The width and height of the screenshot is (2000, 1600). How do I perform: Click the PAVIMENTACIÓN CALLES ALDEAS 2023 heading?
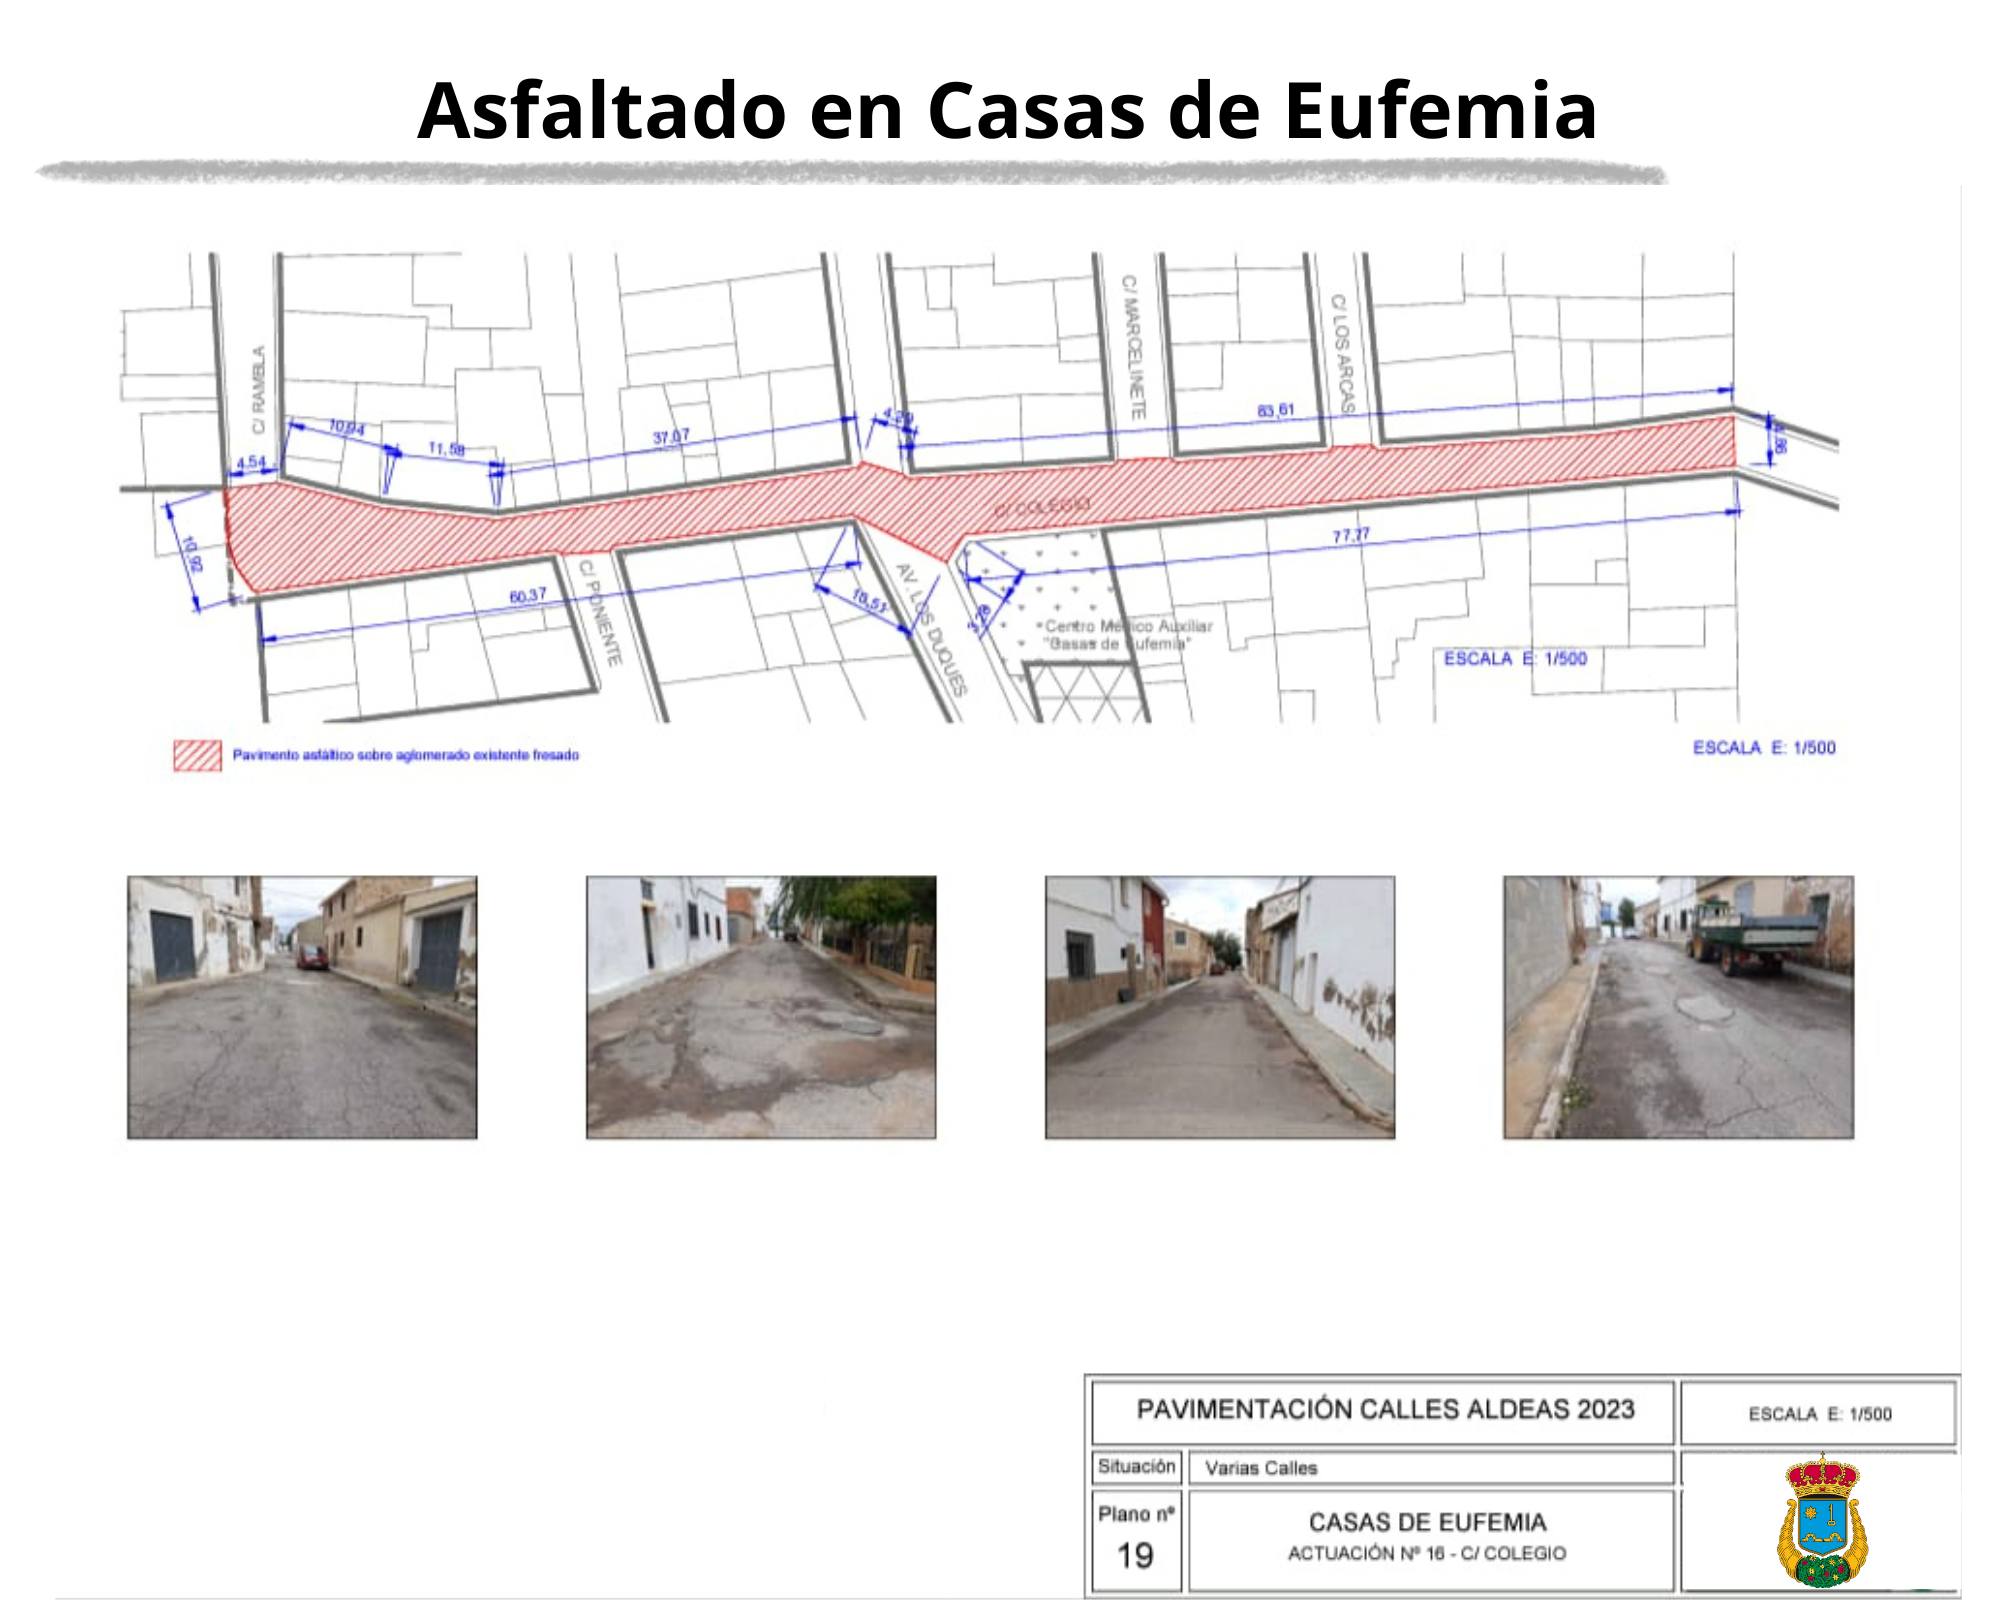click(1385, 1410)
